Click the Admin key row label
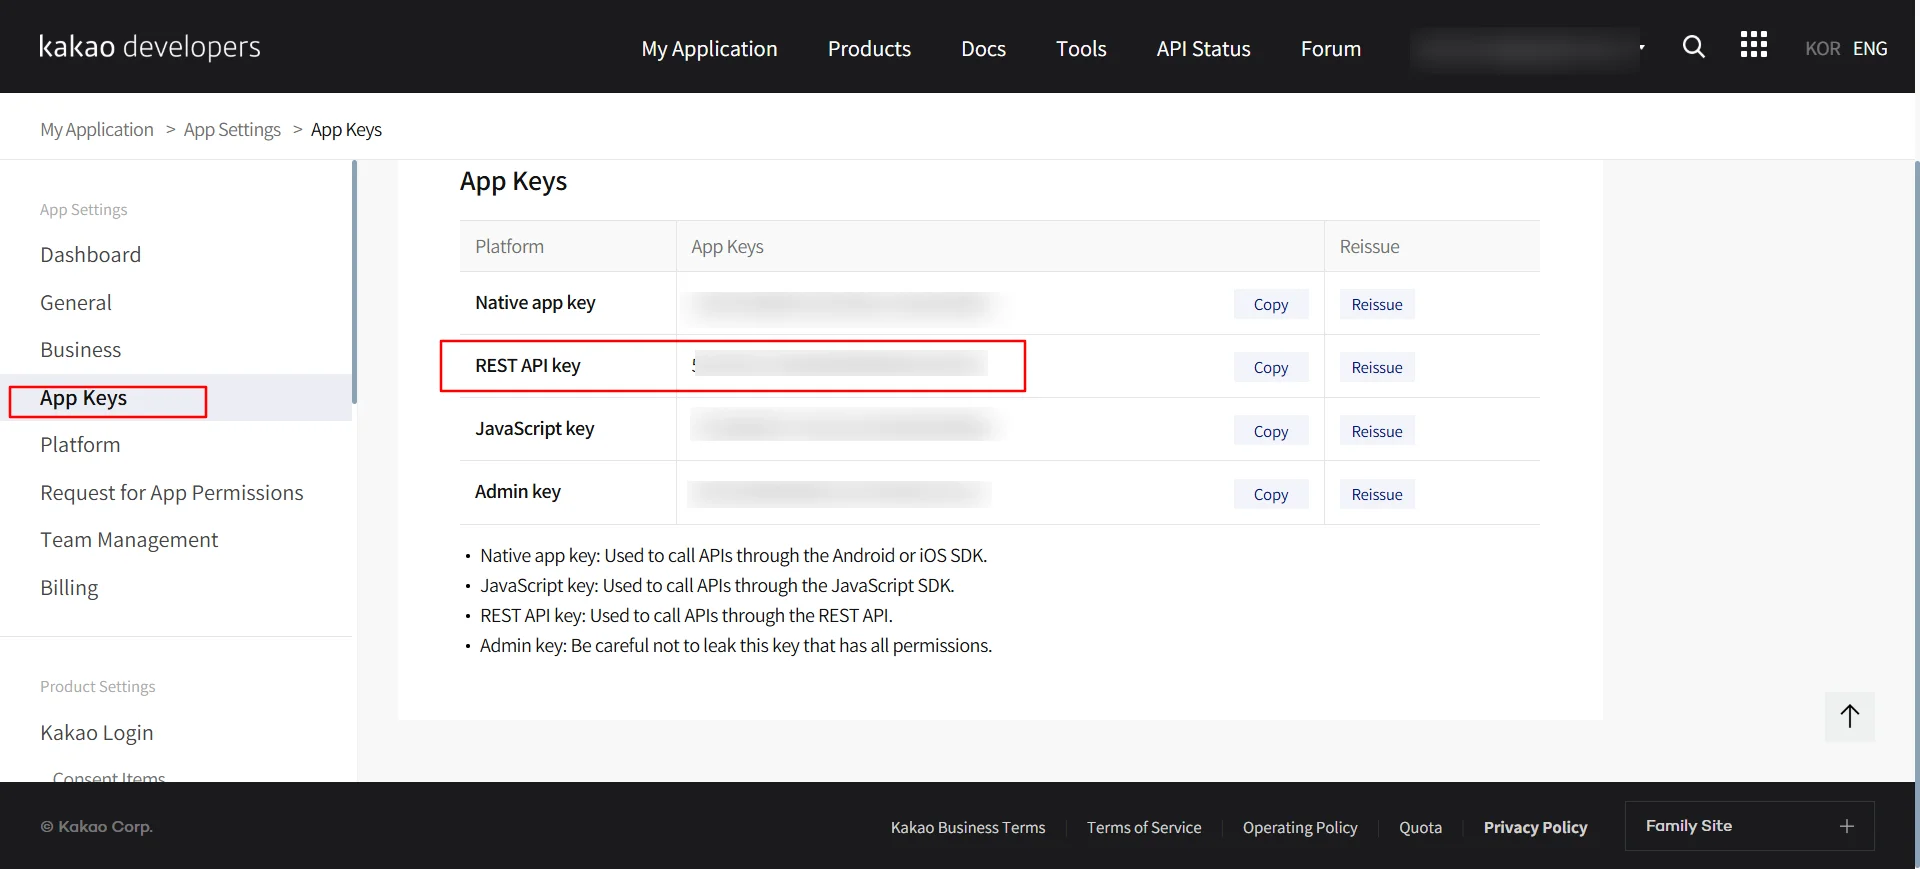Image resolution: width=1920 pixels, height=869 pixels. [518, 492]
